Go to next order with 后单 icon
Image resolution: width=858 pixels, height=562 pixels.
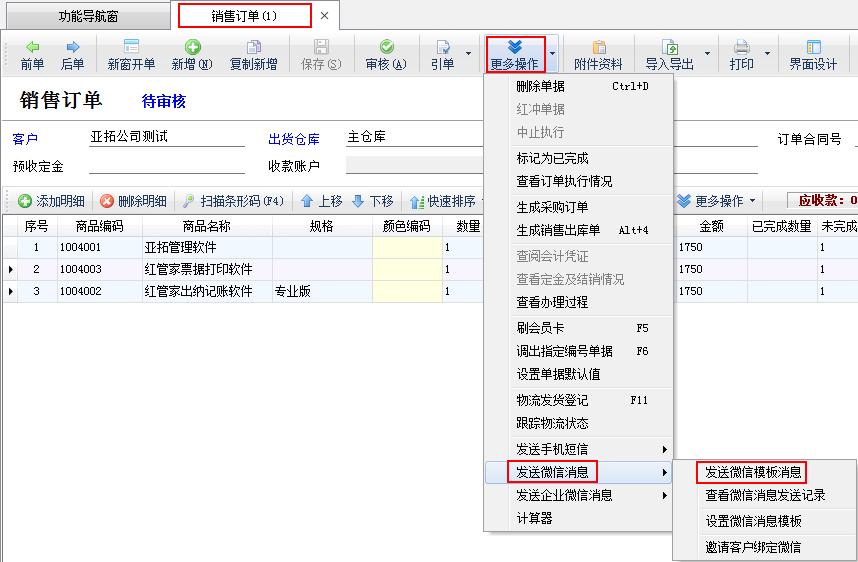tap(72, 48)
